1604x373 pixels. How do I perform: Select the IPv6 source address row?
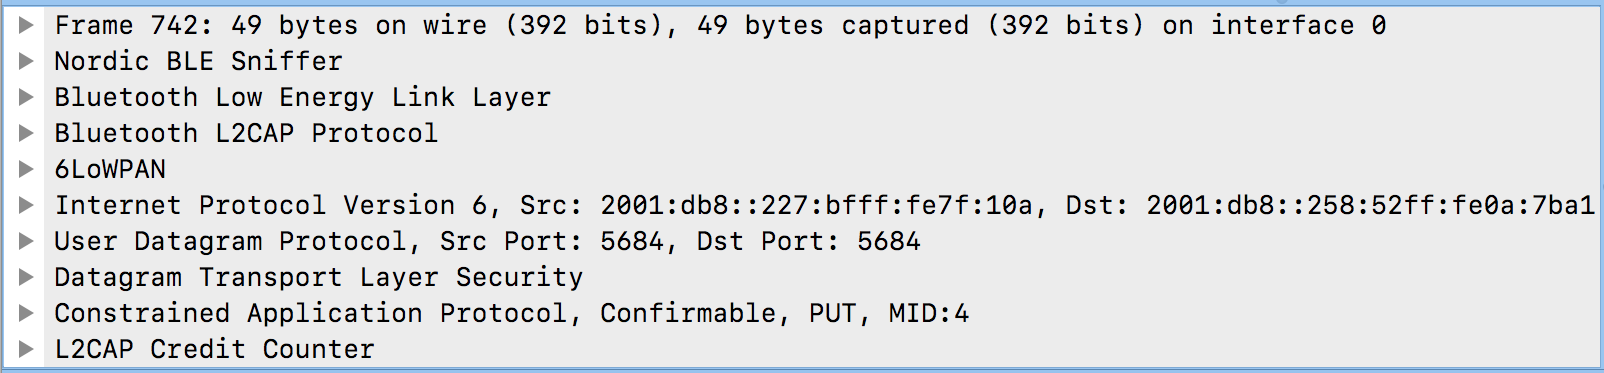824,205
